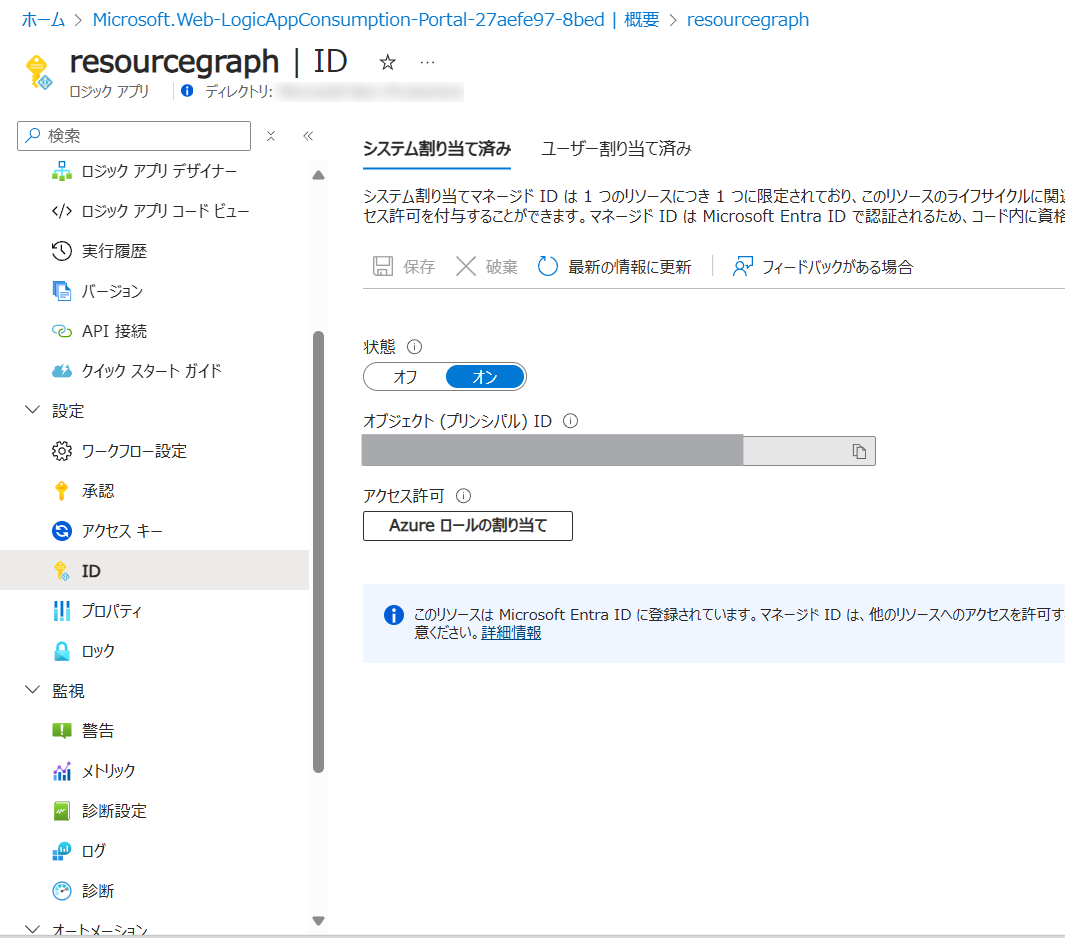Expand the オートメーション section
The height and width of the screenshot is (938, 1065).
point(32,928)
